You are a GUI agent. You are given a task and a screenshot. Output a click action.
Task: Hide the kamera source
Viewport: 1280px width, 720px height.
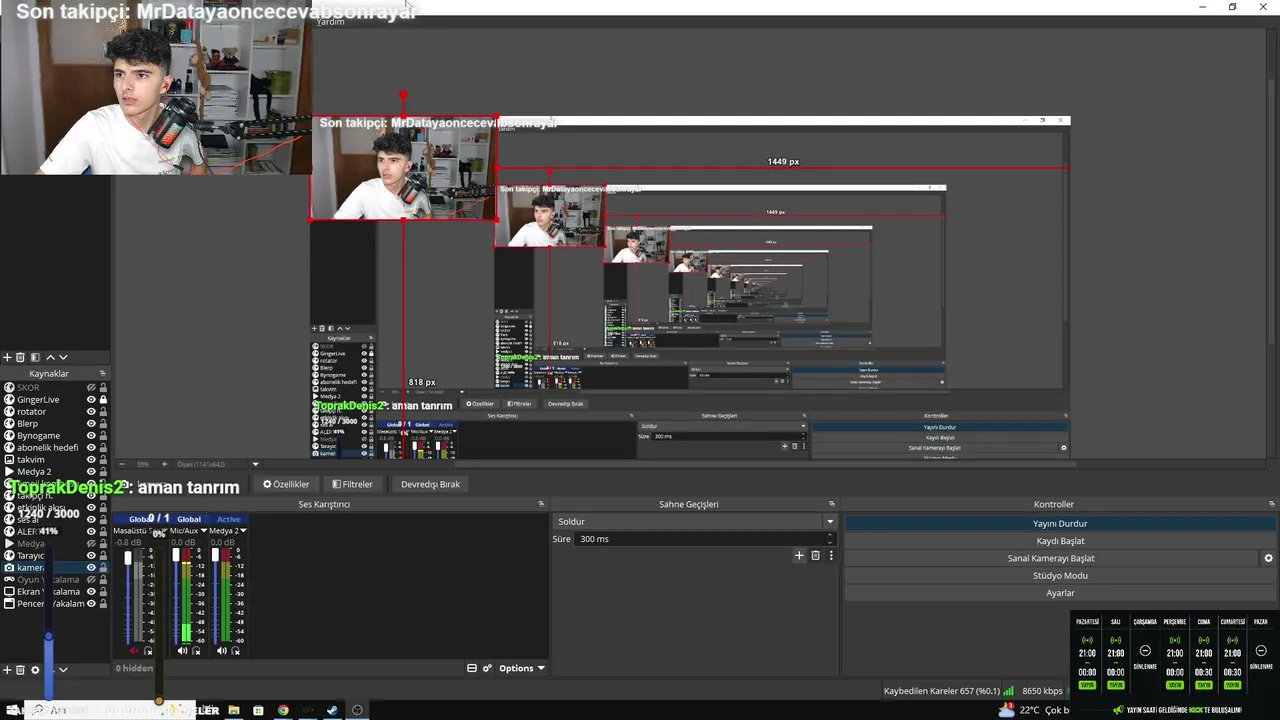click(91, 568)
